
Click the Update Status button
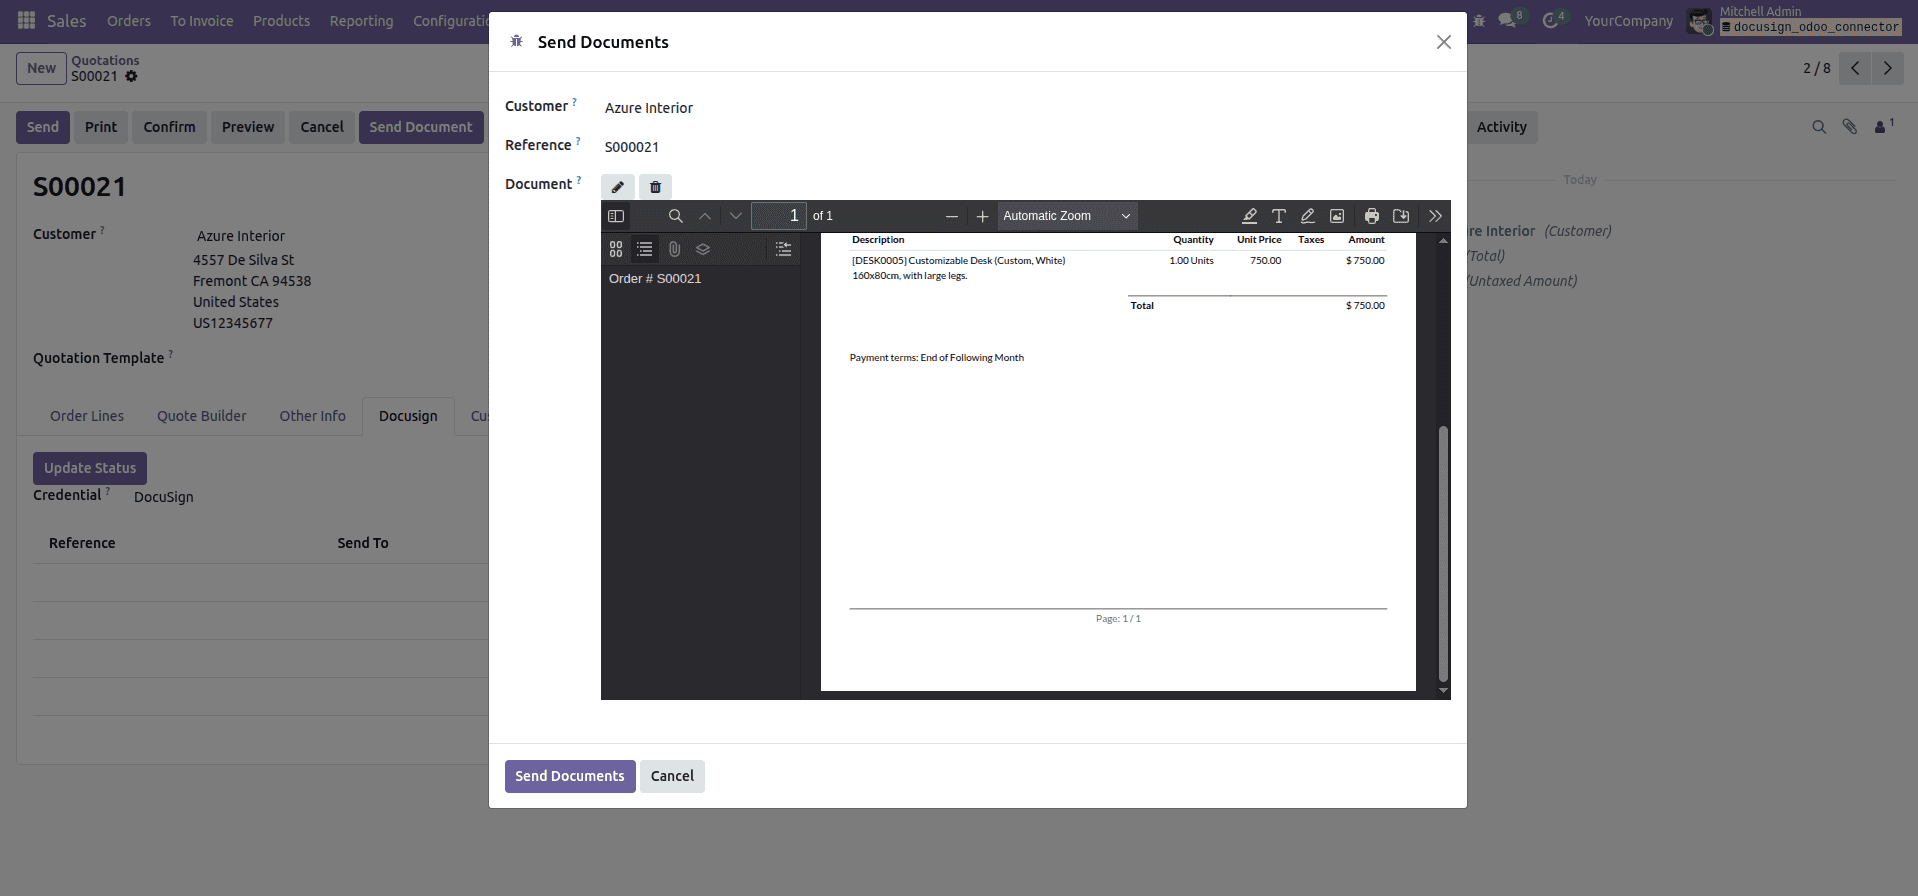pos(90,468)
